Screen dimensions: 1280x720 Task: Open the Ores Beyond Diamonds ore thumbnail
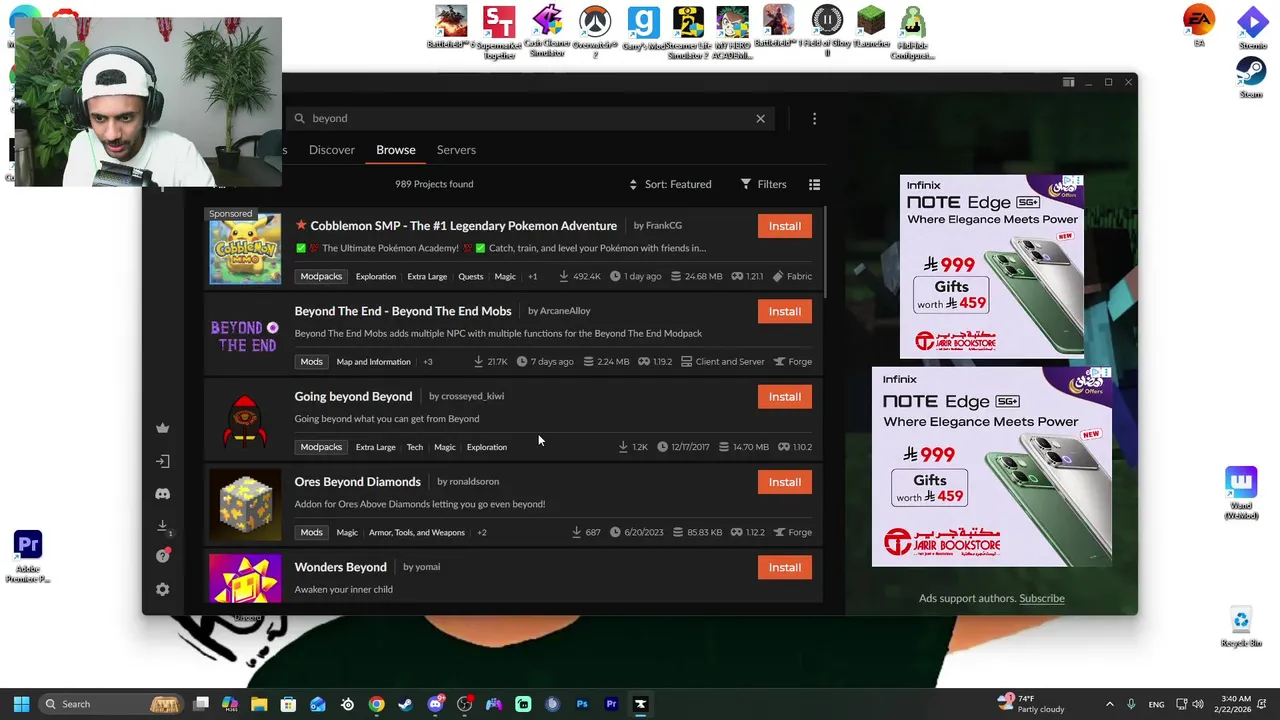(245, 505)
